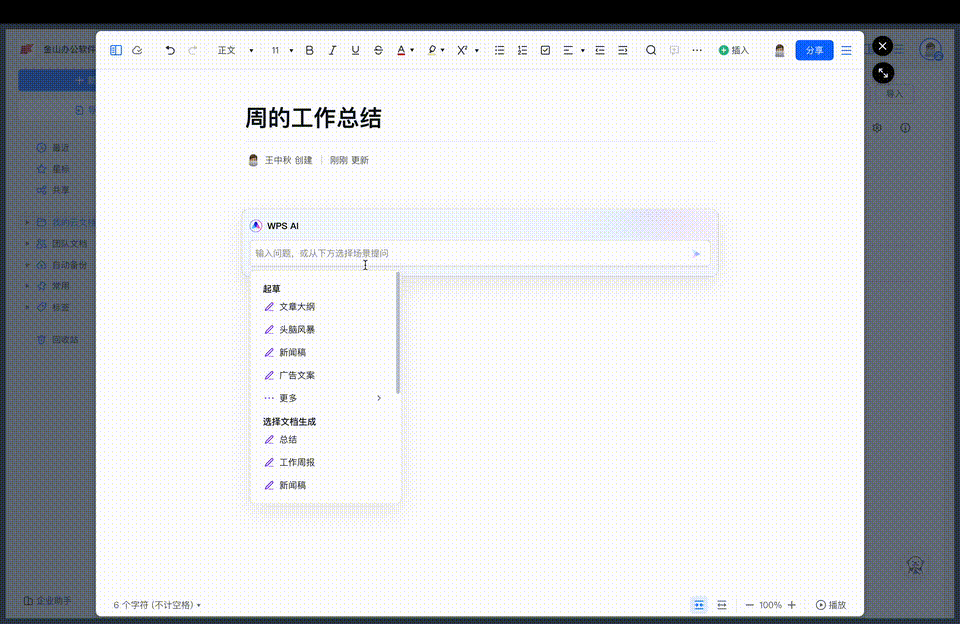960x624 pixels.
Task: Pick a font color with the color swatch
Action: [x=401, y=49]
